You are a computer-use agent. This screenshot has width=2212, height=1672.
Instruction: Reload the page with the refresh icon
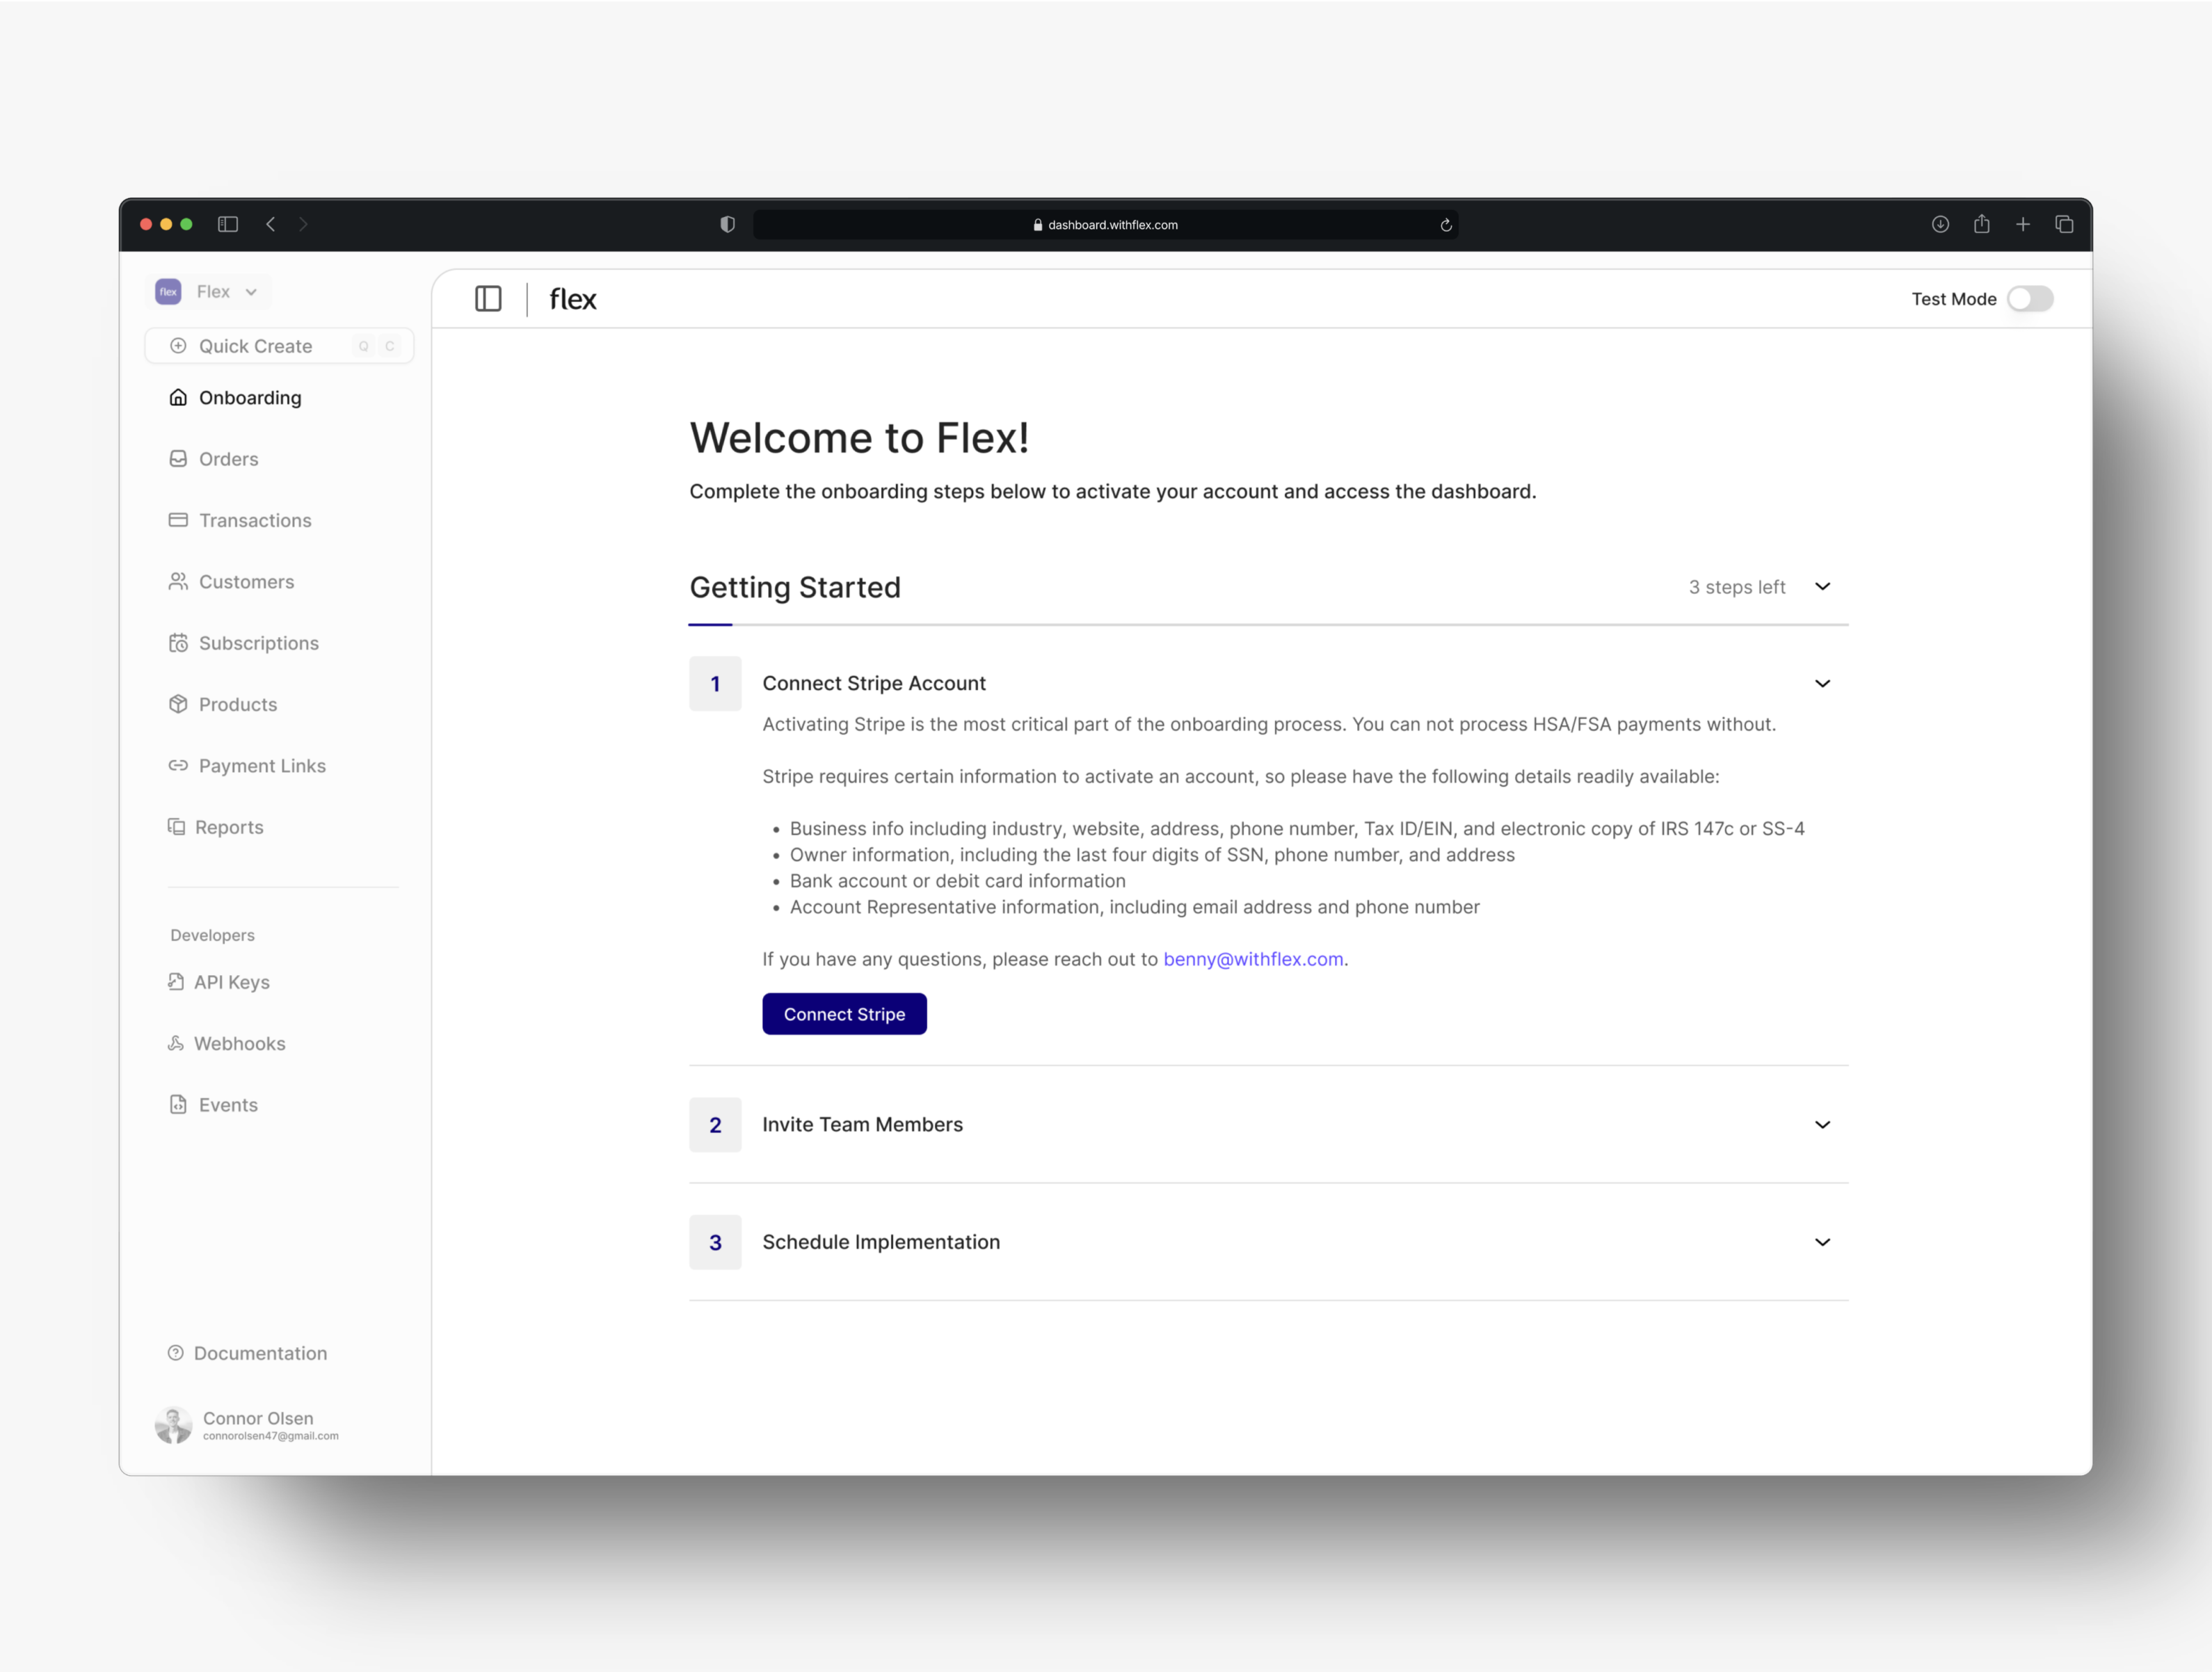(1445, 225)
